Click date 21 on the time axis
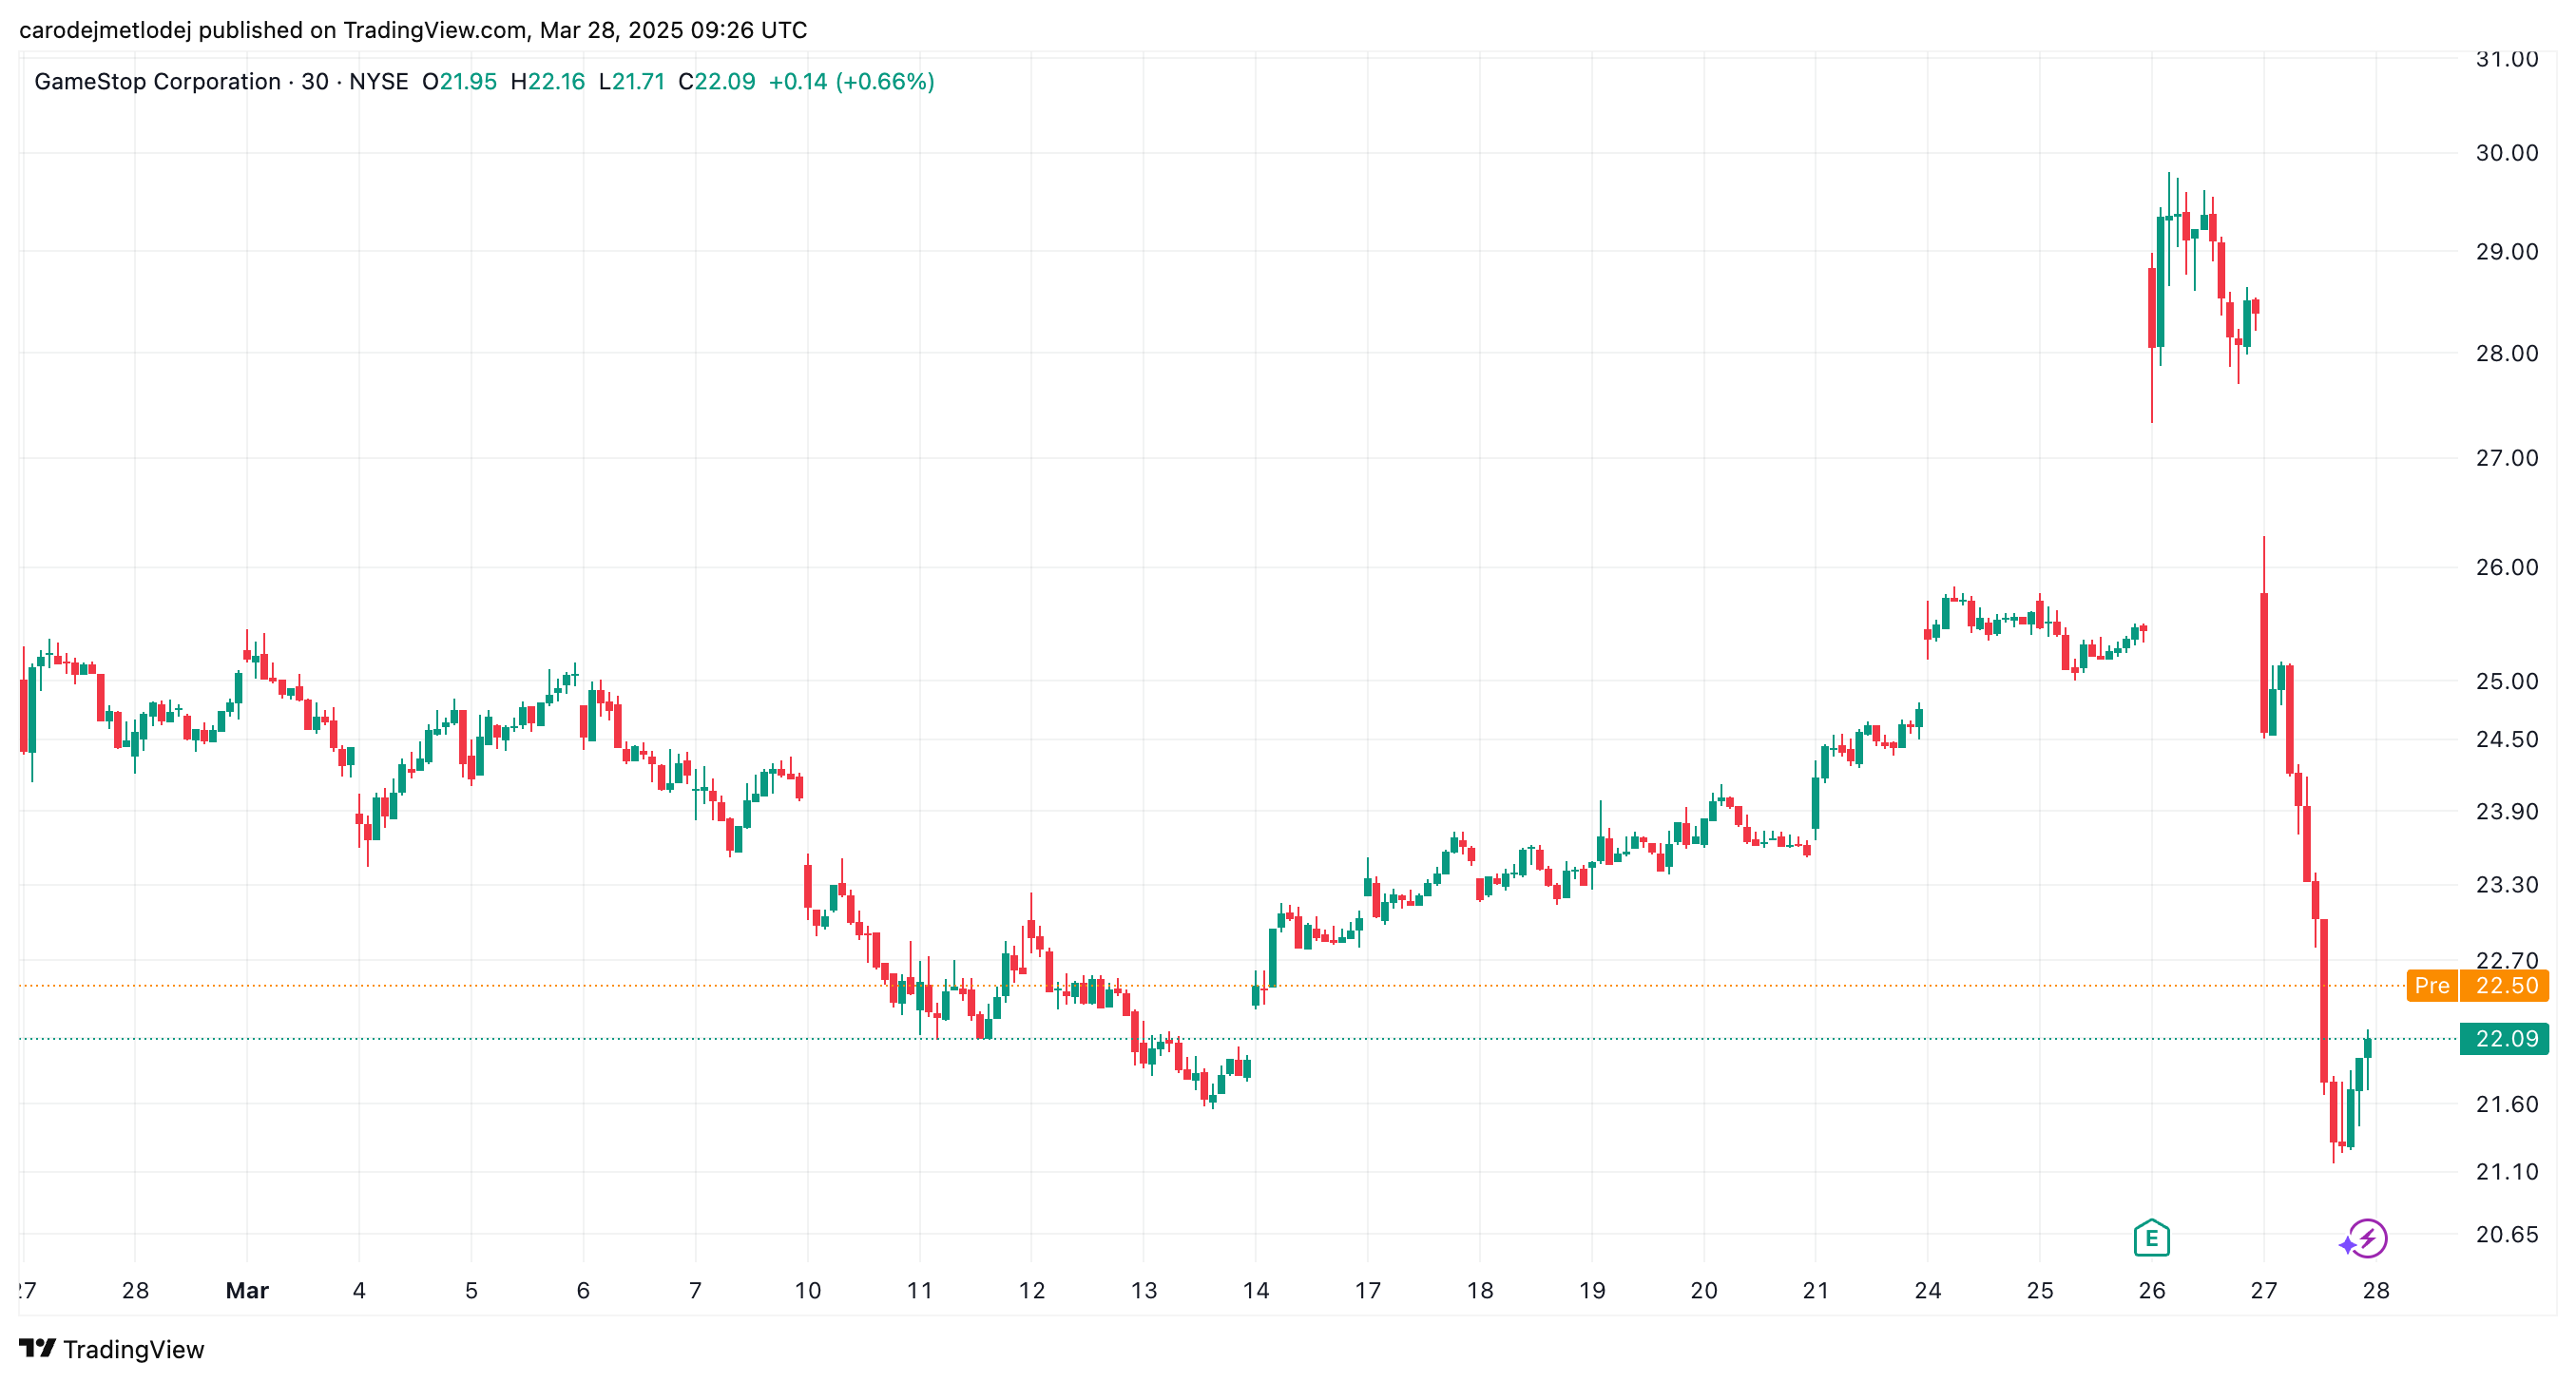The width and height of the screenshot is (2576, 1382). [1815, 1290]
